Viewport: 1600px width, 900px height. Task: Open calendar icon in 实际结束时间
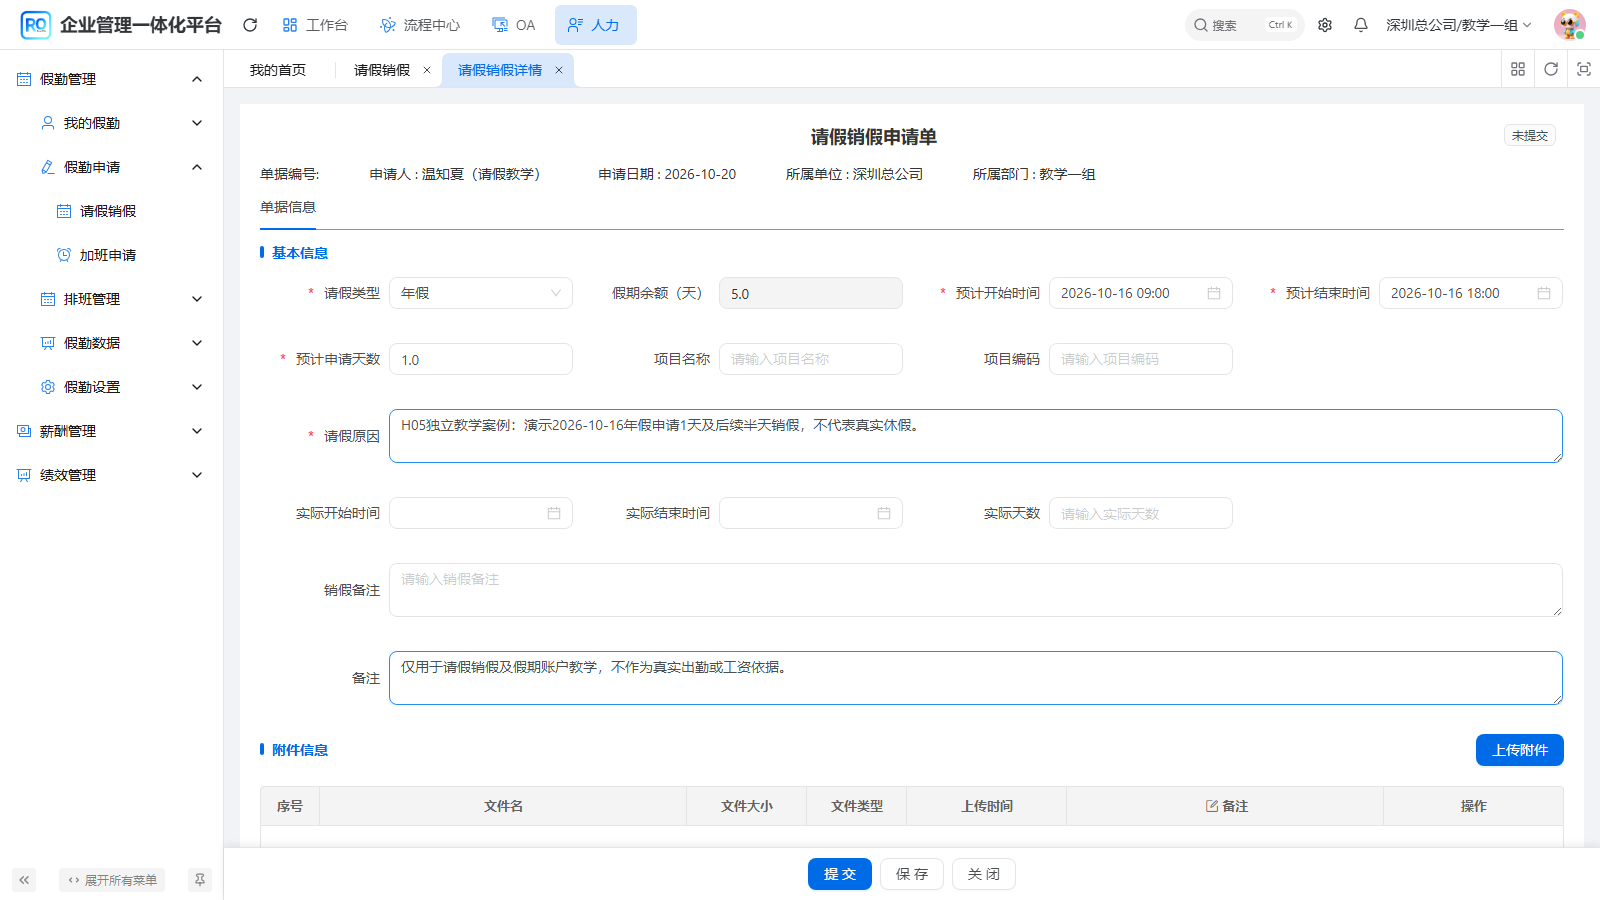click(884, 513)
